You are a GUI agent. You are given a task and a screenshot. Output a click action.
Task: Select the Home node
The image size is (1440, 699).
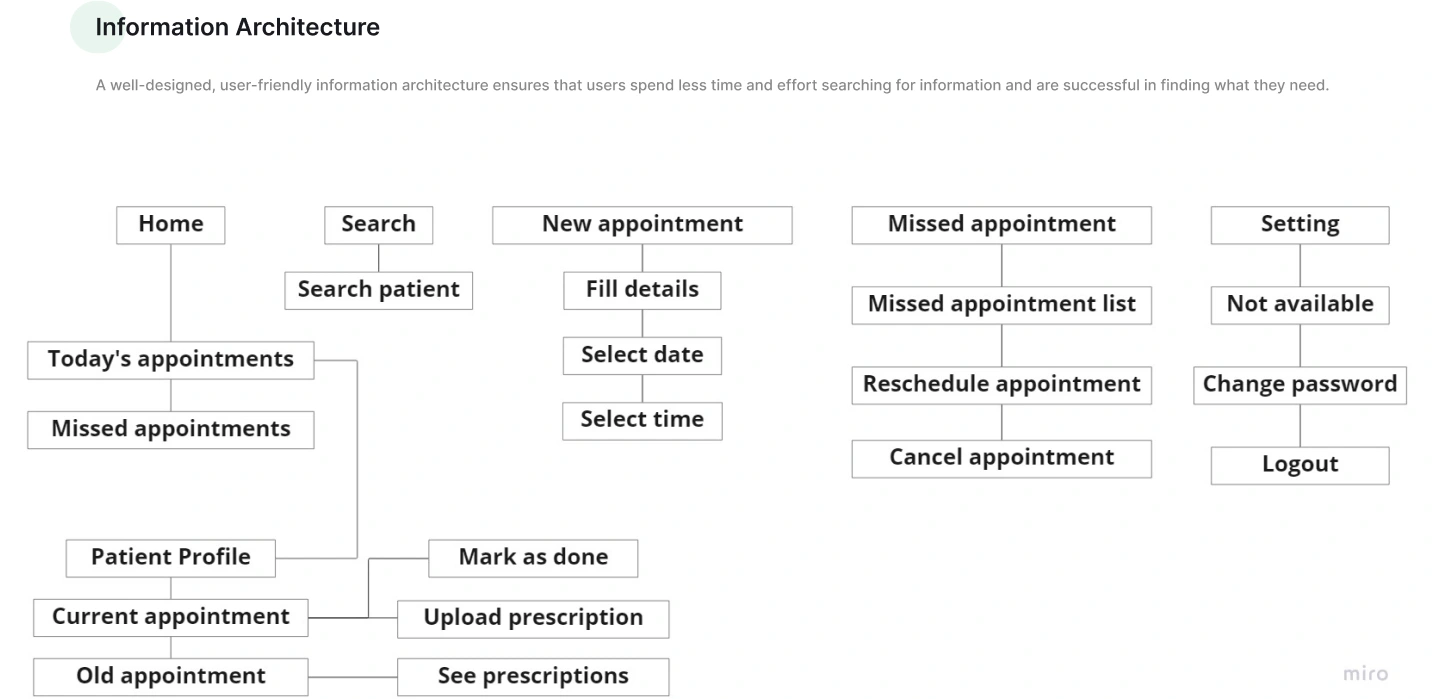pos(170,224)
